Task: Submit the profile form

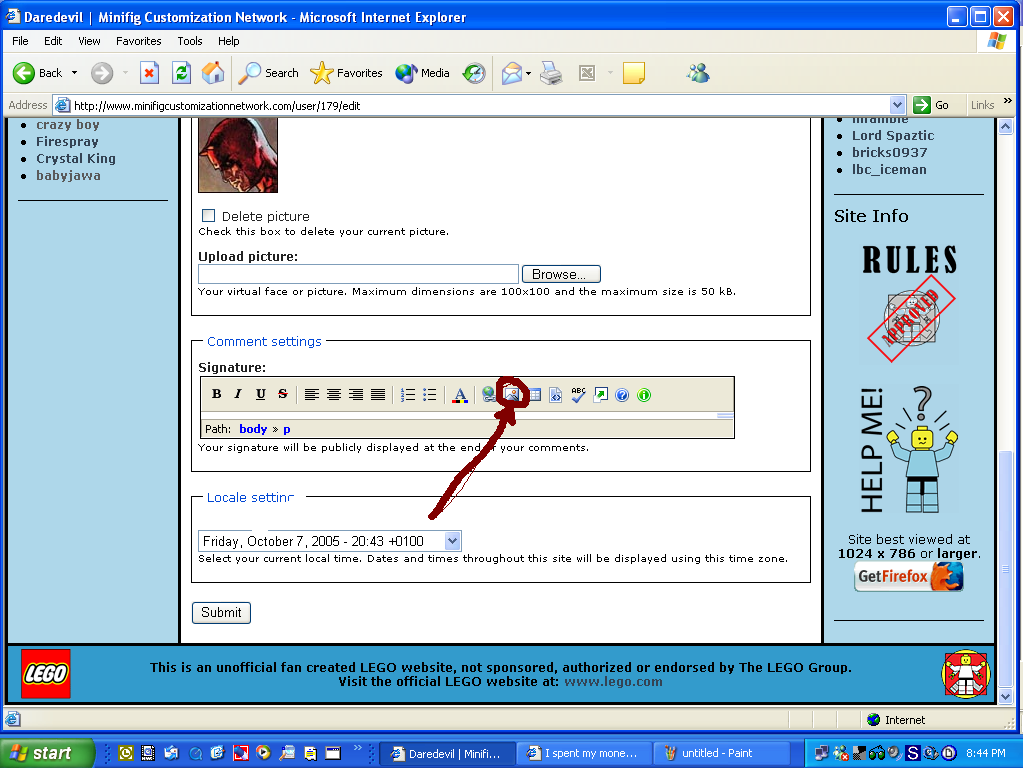Action: click(221, 613)
